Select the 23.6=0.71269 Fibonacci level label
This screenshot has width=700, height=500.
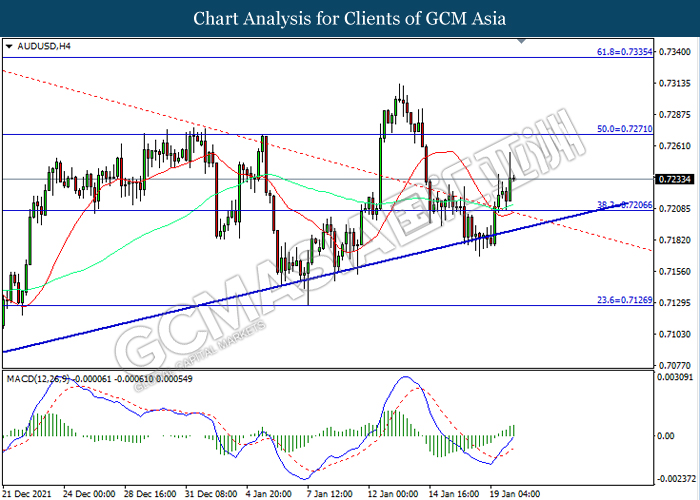[625, 300]
